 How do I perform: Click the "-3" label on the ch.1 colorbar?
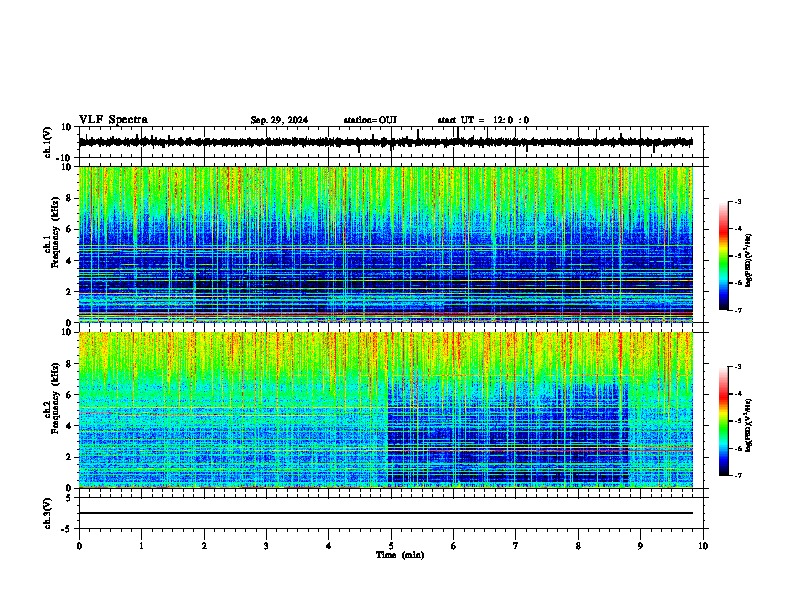point(738,202)
